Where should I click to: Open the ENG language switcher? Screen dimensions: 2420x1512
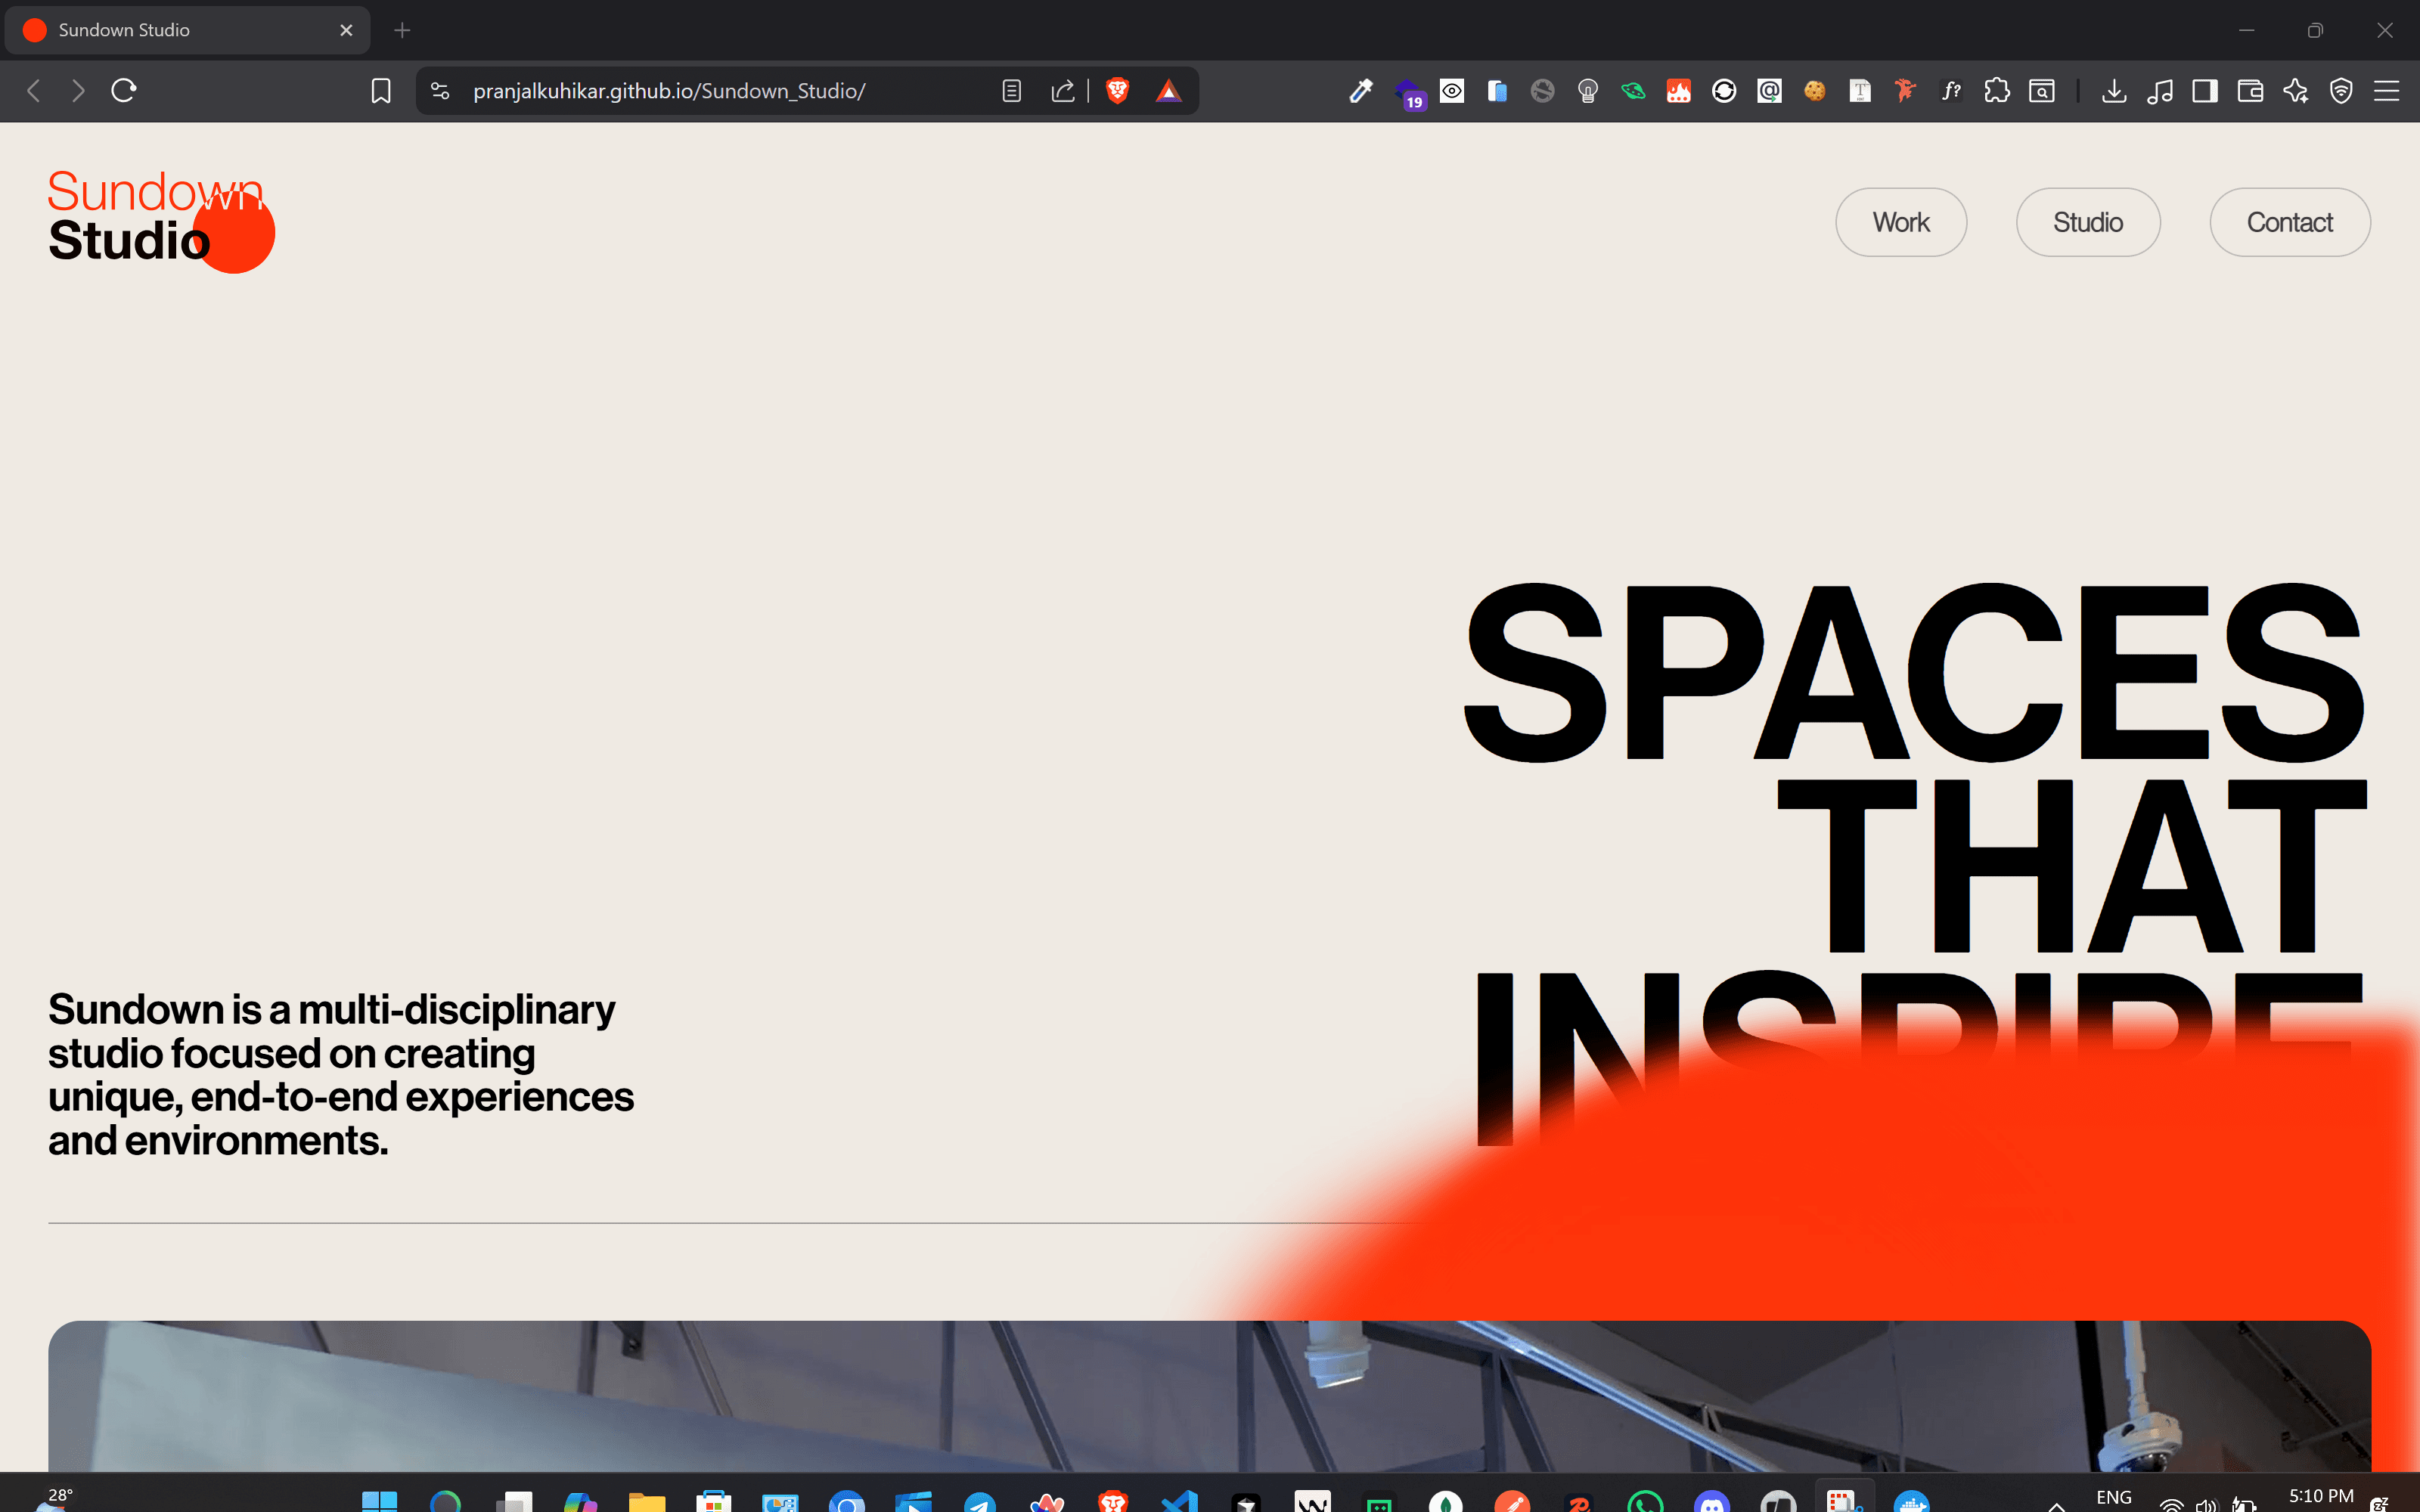pyautogui.click(x=2114, y=1498)
